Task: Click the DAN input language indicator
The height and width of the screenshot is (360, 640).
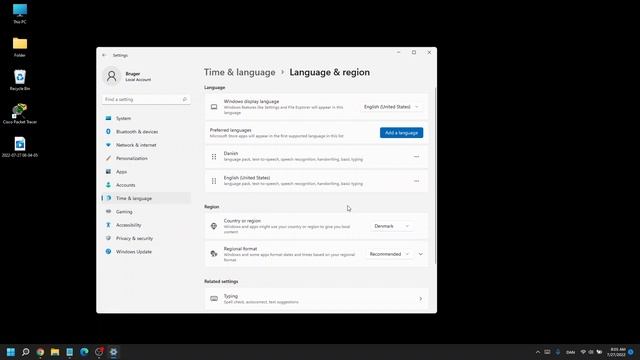Action: pos(571,352)
